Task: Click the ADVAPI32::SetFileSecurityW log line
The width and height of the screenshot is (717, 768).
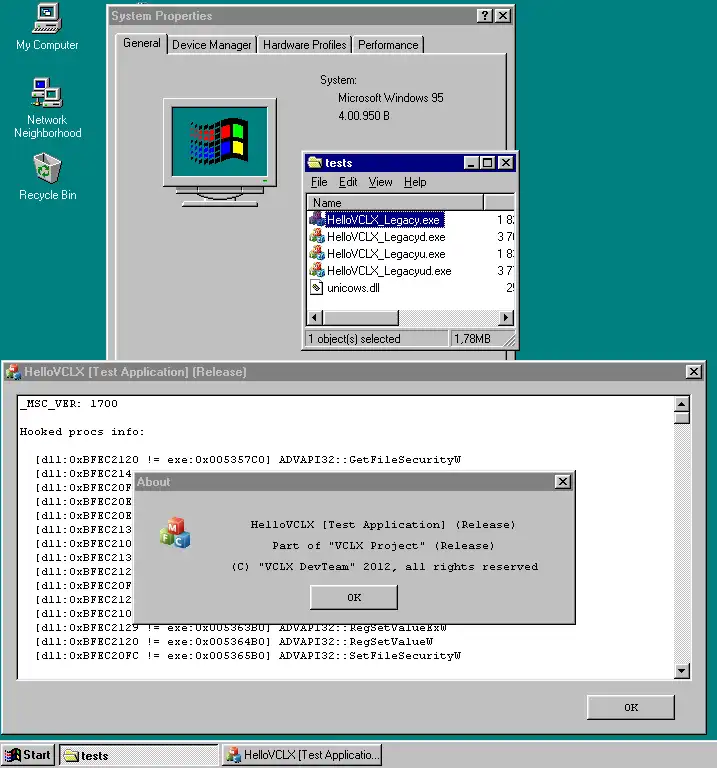Action: tap(248, 656)
